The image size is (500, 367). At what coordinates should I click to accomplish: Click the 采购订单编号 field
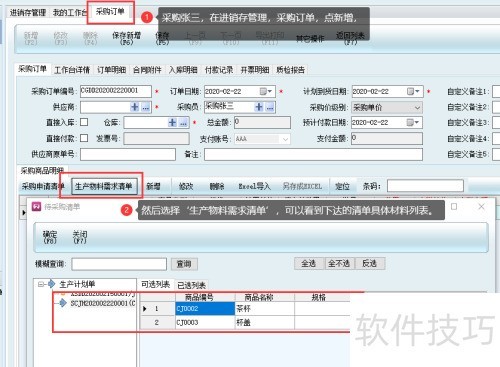(116, 91)
